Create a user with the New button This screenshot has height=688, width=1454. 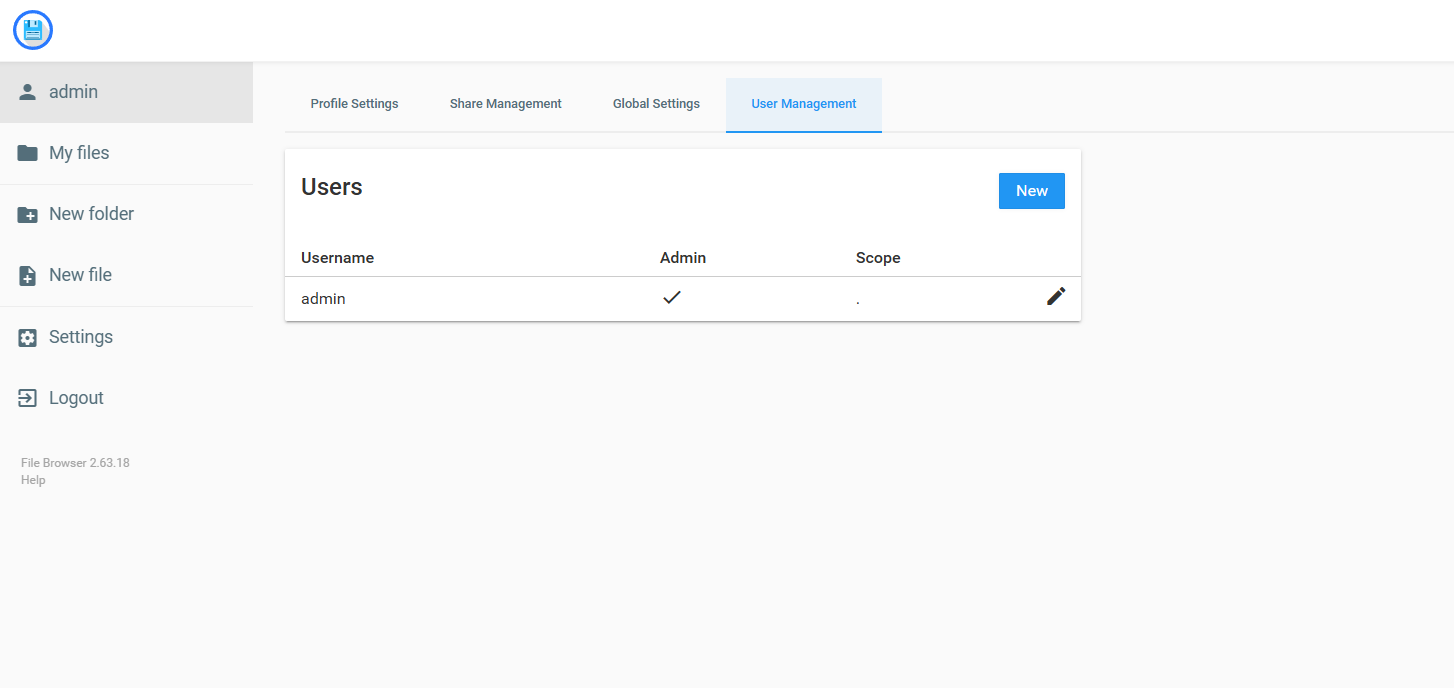(x=1032, y=191)
